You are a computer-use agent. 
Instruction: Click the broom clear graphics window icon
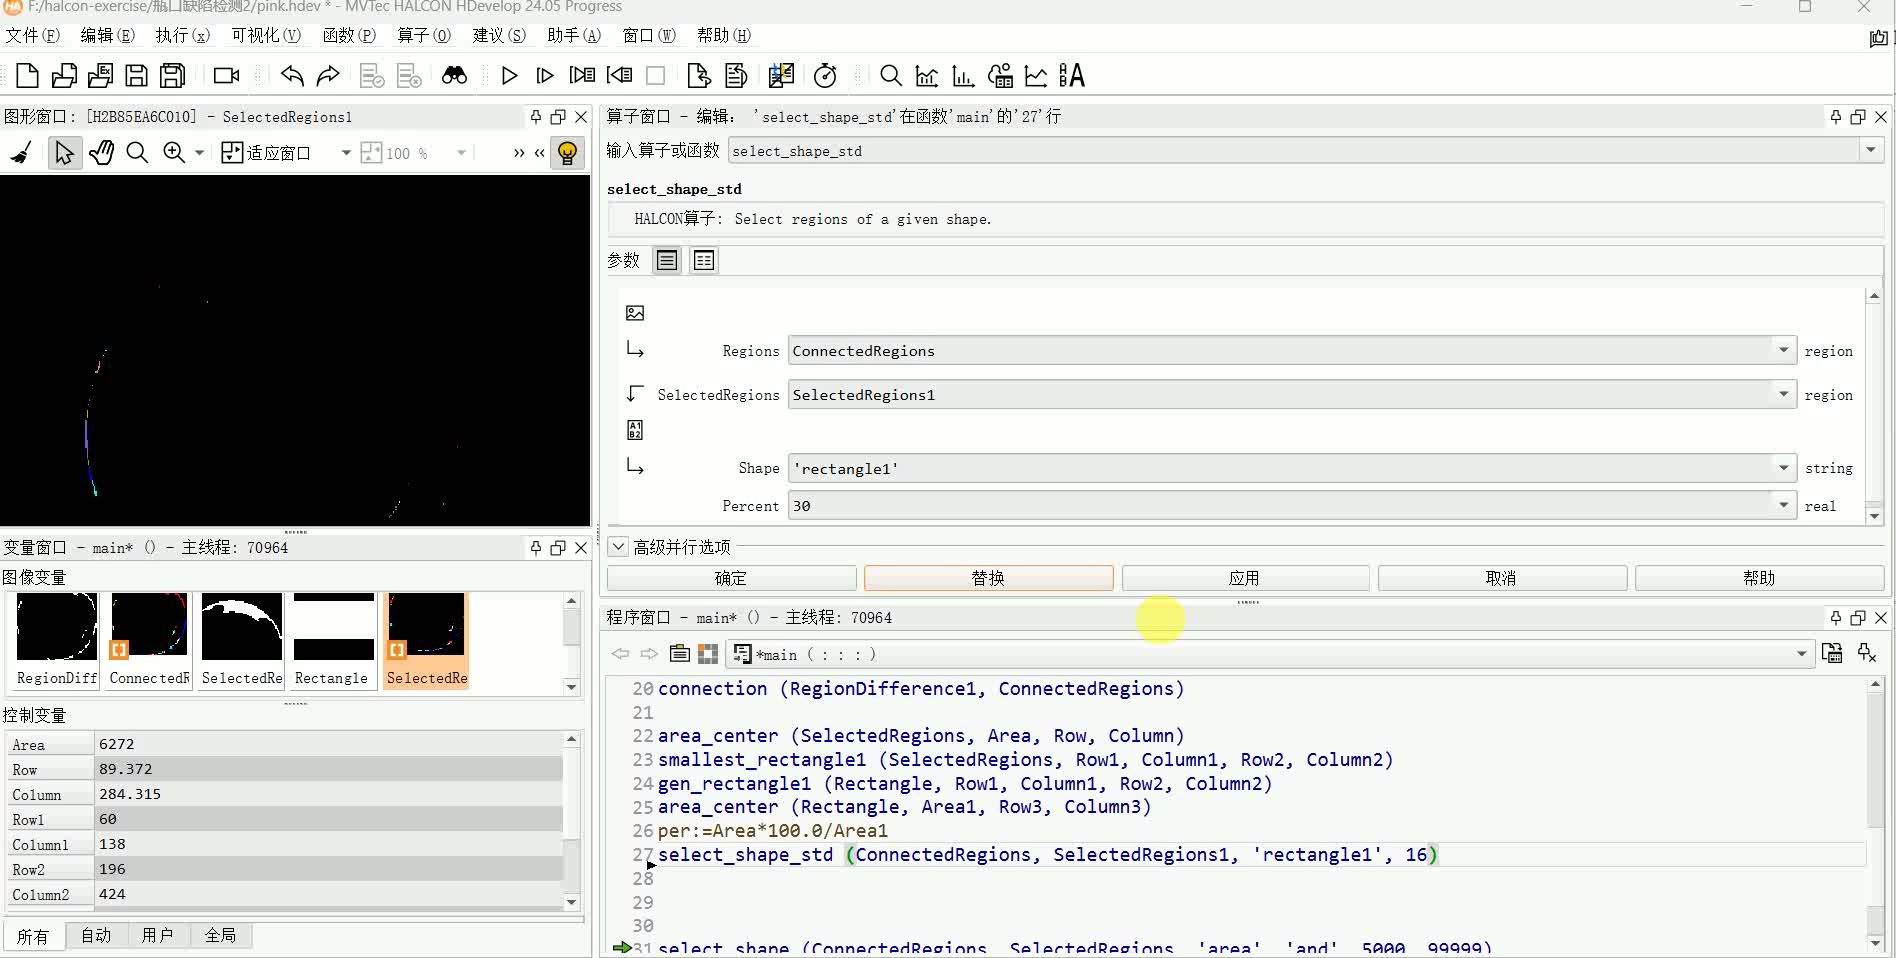coord(21,153)
